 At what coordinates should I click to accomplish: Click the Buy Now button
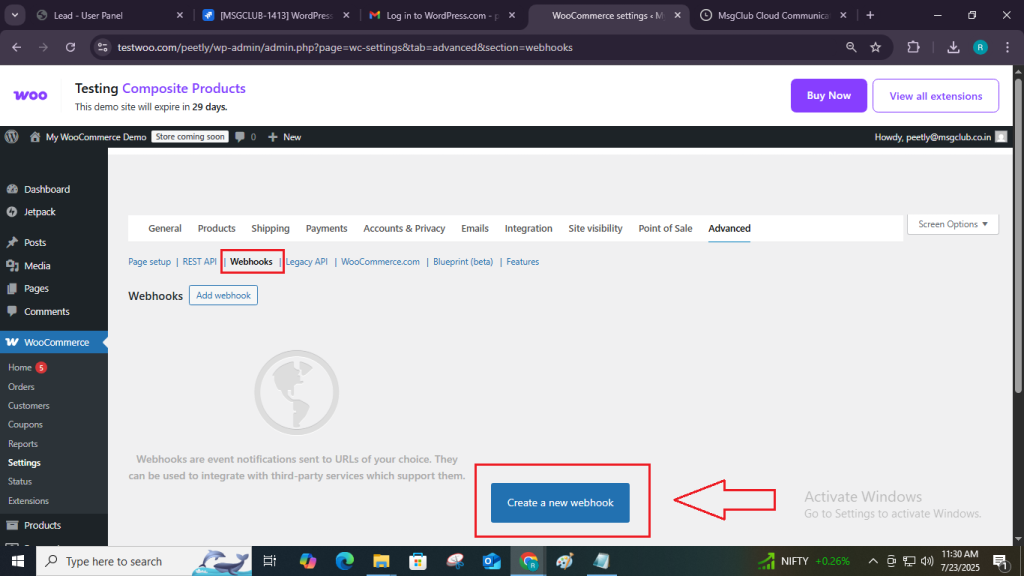(x=829, y=95)
